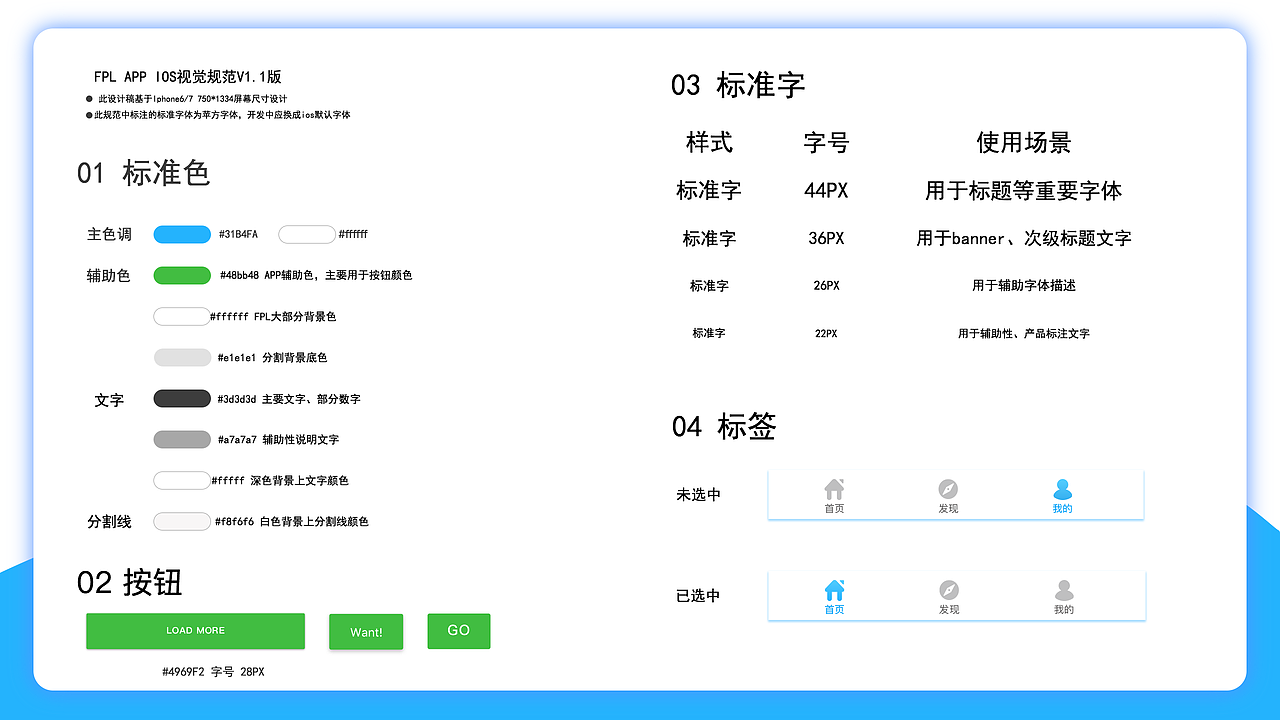Pick the green #48bb48 swatch
Viewport: 1280px width, 720px height.
[182, 275]
